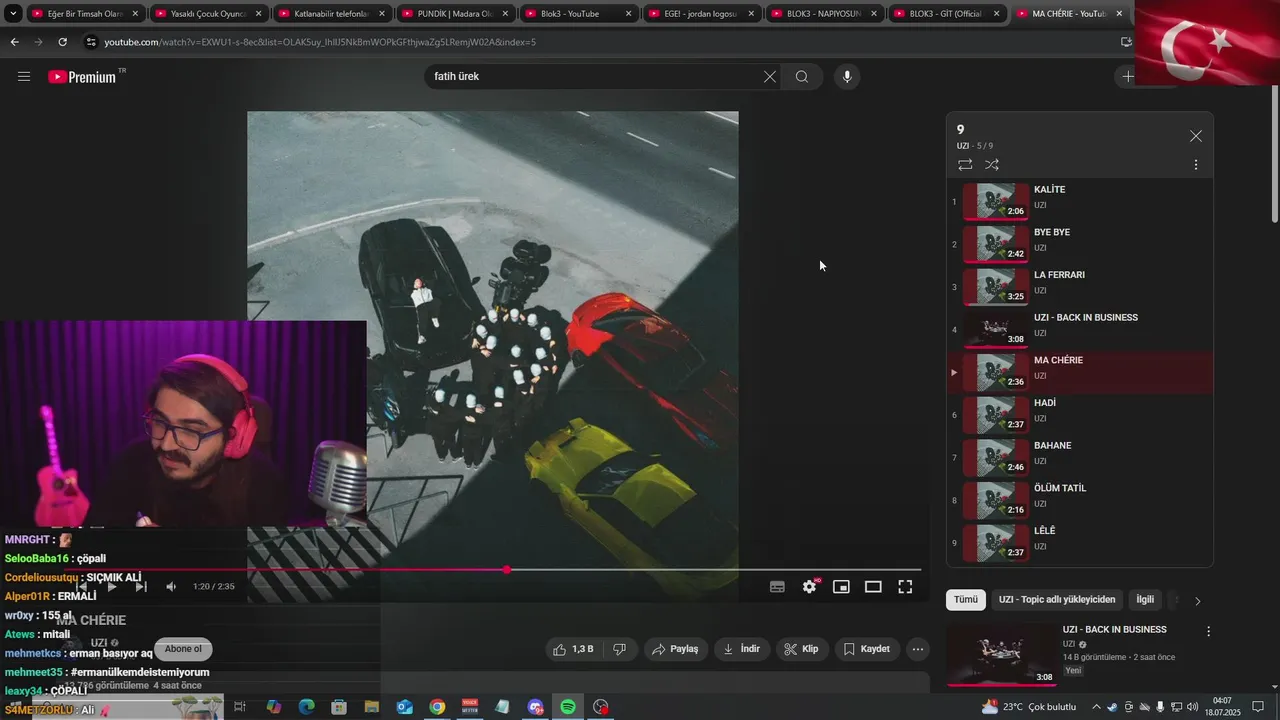Play BYE BYE from the playlist
Screen dimensions: 1280x720
[1080, 244]
